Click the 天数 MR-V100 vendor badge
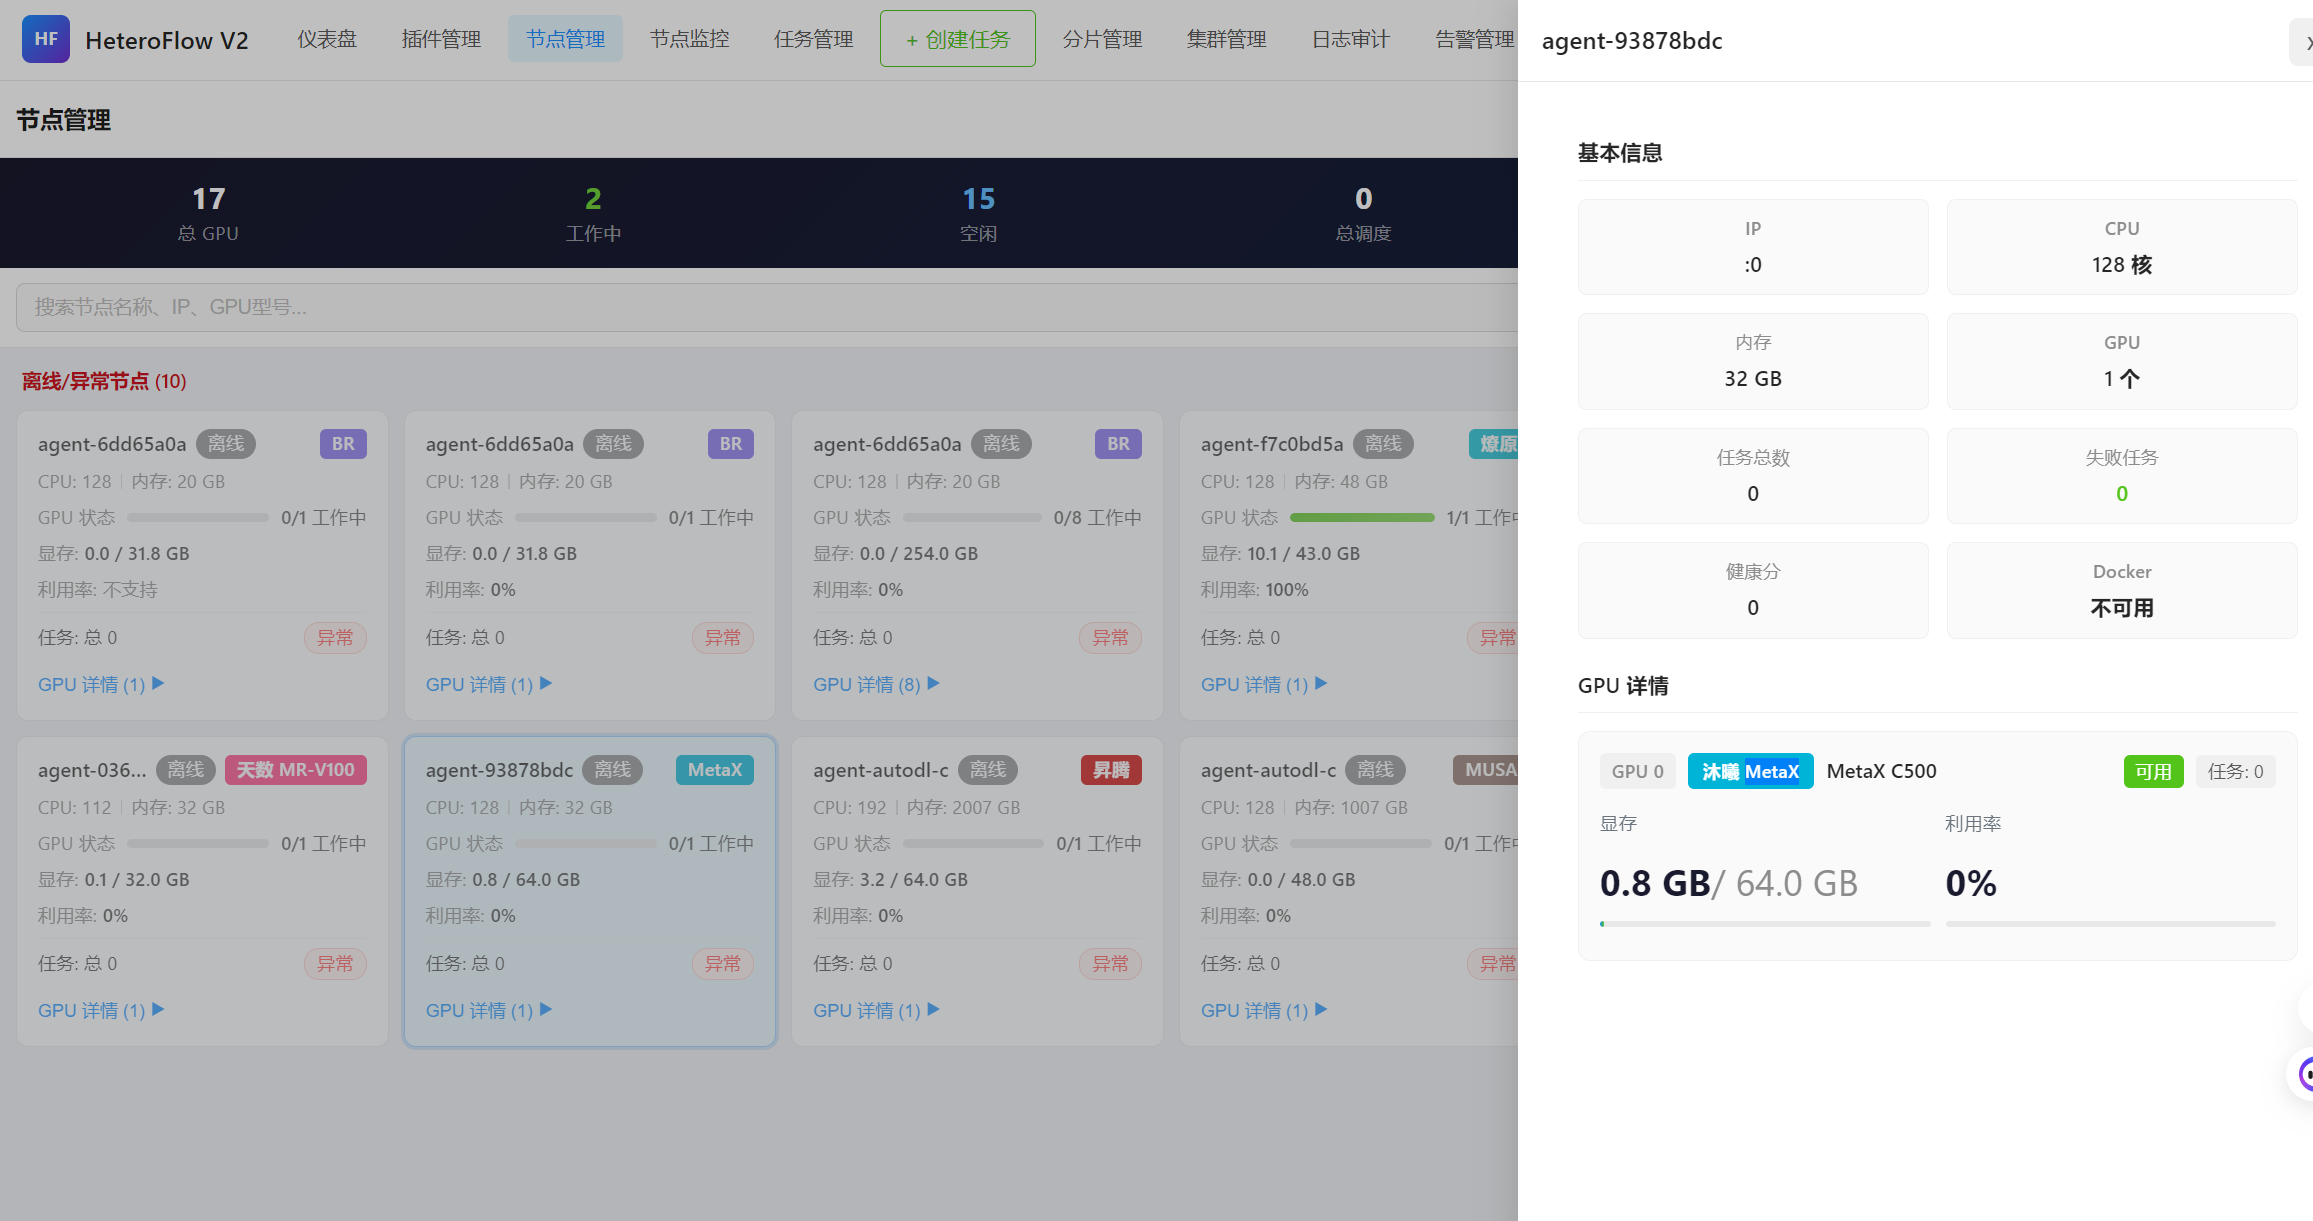This screenshot has width=2313, height=1221. click(x=295, y=770)
